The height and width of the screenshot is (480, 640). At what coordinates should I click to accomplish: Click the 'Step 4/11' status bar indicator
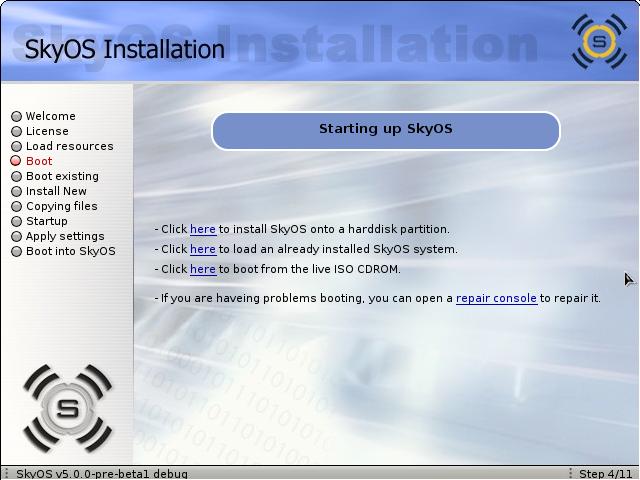605,474
